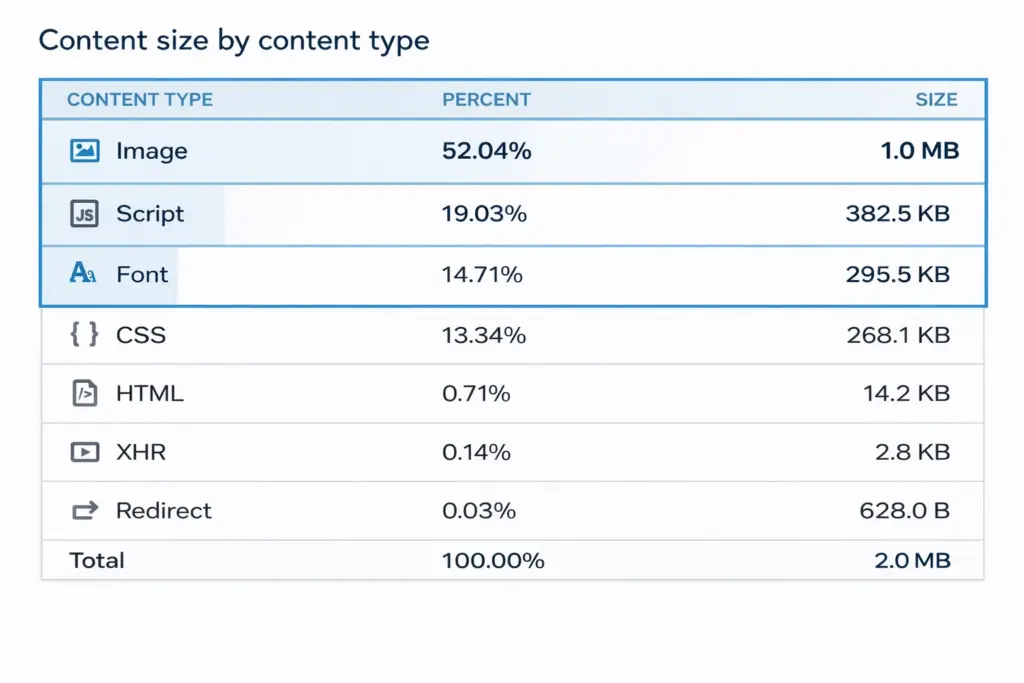The image size is (1024, 683).
Task: Sort by the SIZE column header
Action: [936, 99]
